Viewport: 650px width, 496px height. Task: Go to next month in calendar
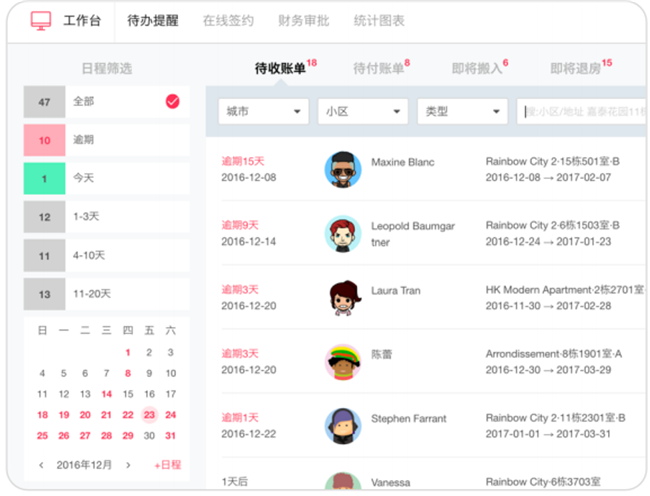coord(128,465)
